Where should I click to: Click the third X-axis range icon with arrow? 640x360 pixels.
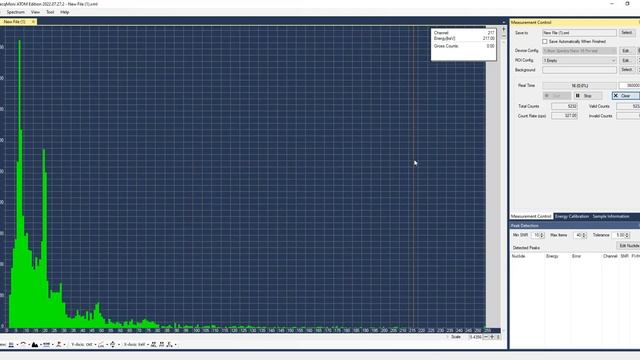click(170, 345)
